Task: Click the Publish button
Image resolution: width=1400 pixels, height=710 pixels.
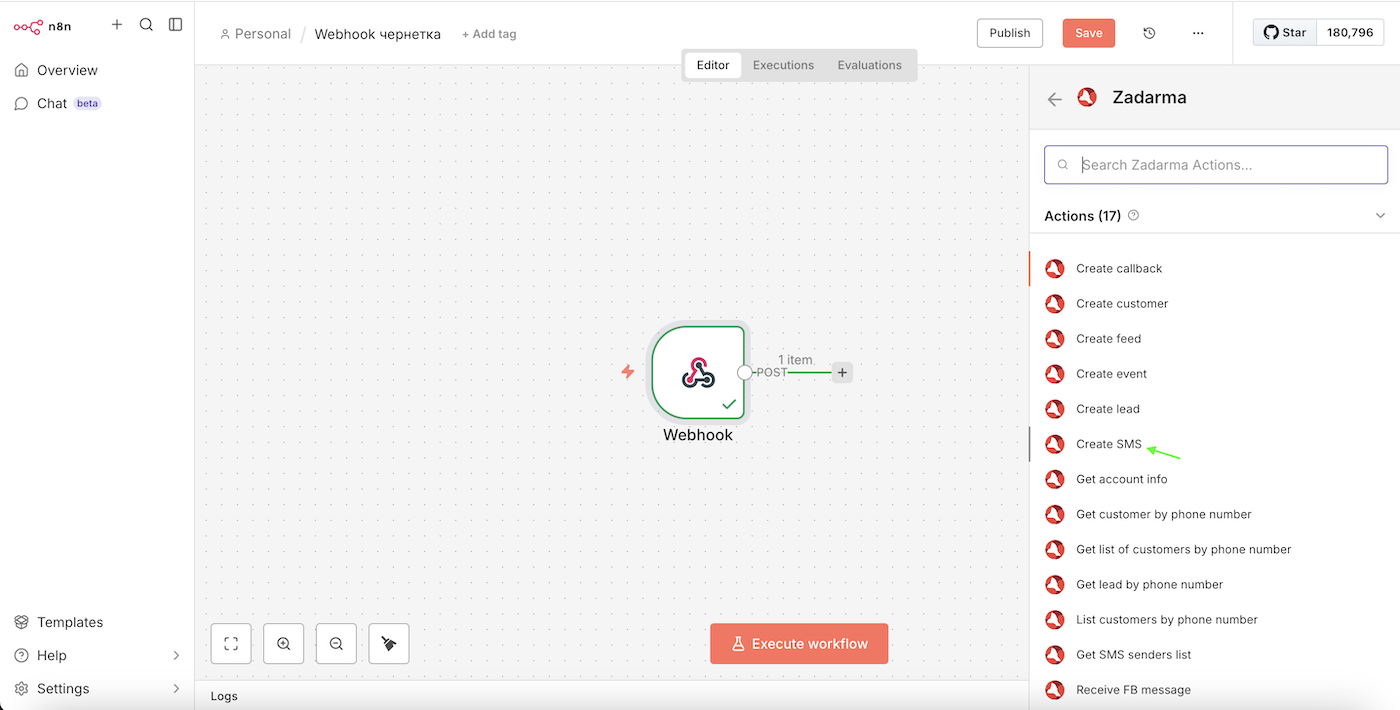Action: click(1010, 33)
